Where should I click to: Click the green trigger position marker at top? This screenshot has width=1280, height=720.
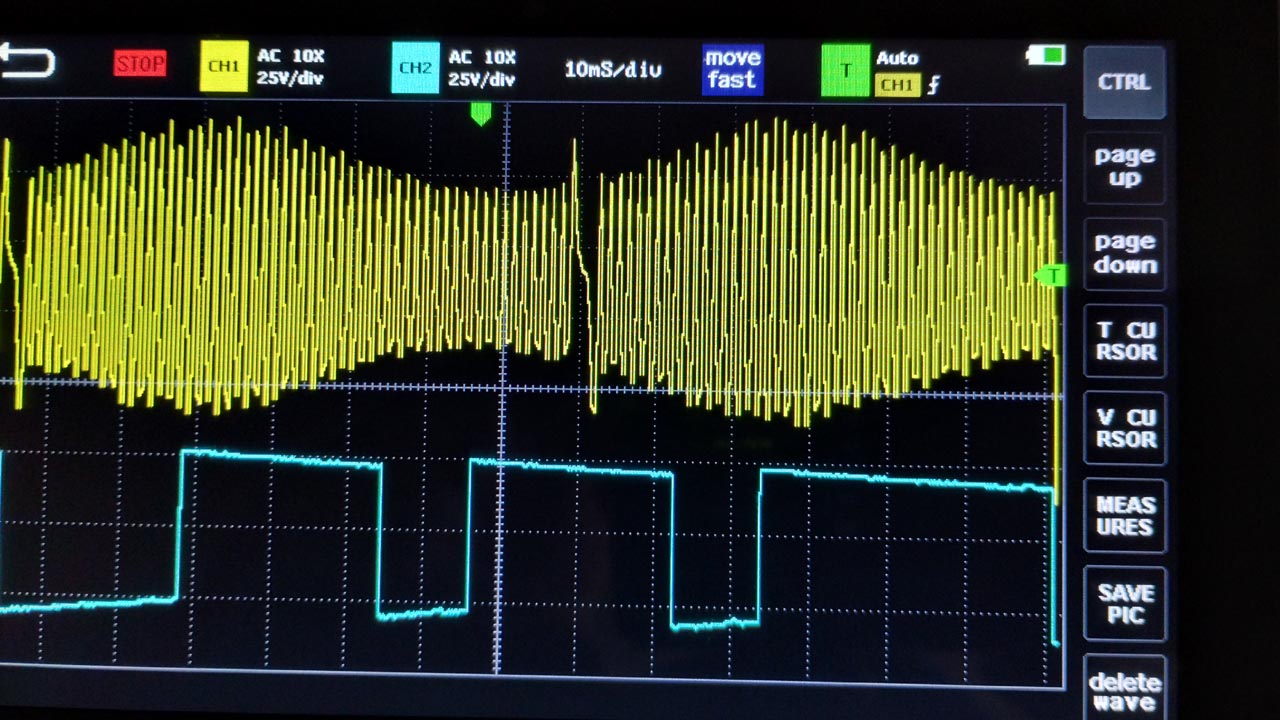pyautogui.click(x=481, y=114)
